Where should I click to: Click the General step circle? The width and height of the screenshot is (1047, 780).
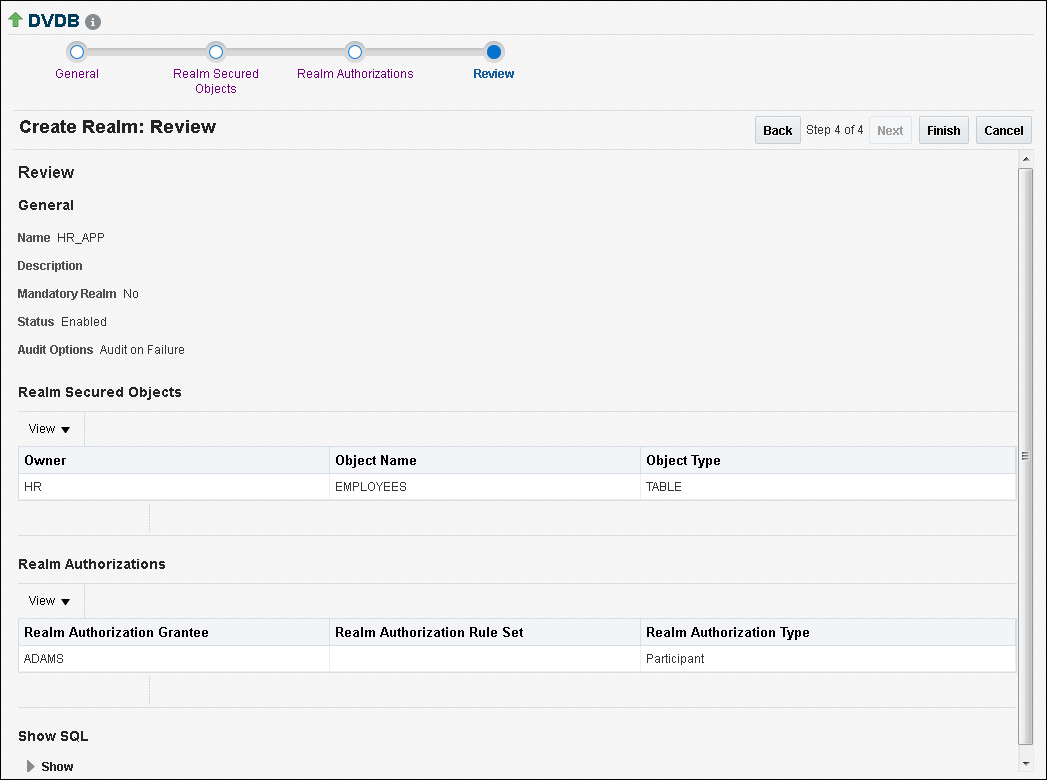pyautogui.click(x=77, y=52)
